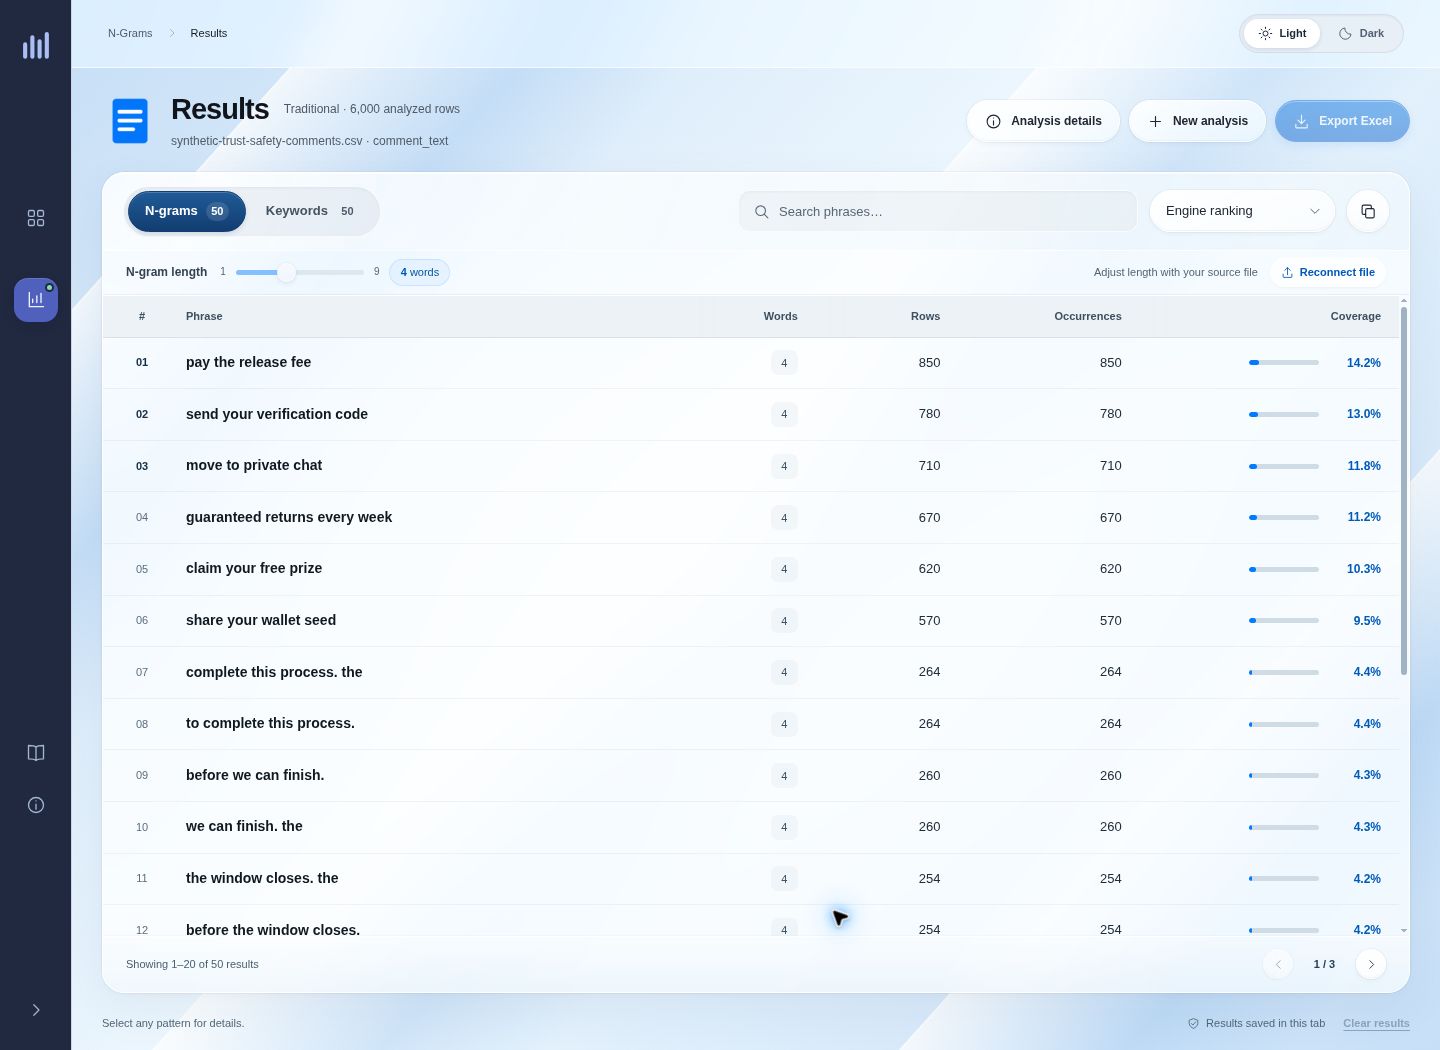
Task: Open the dashboard grid icon in the sidebar
Action: pyautogui.click(x=36, y=218)
